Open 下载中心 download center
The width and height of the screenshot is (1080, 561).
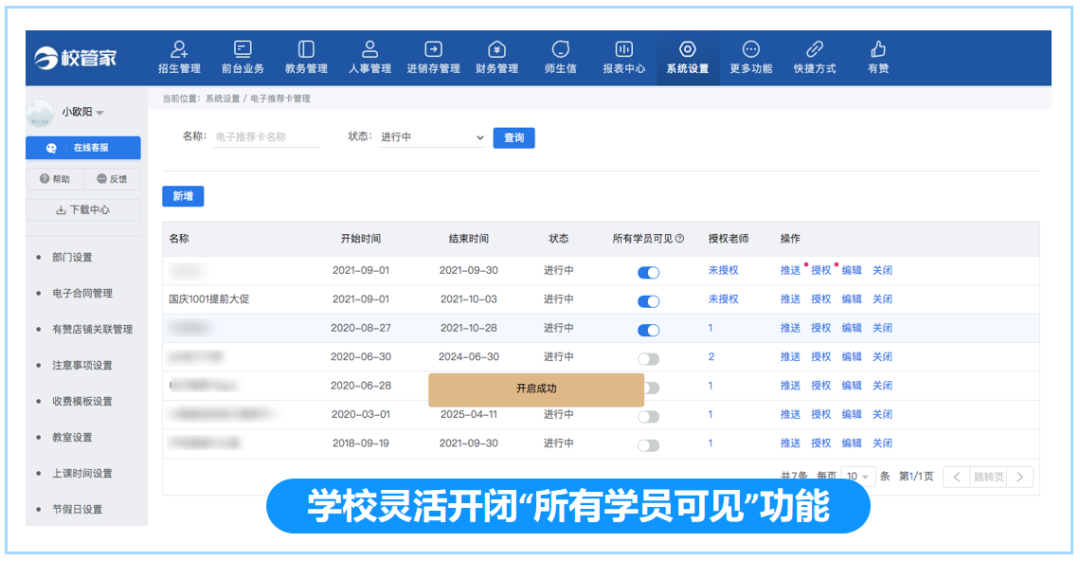(83, 210)
